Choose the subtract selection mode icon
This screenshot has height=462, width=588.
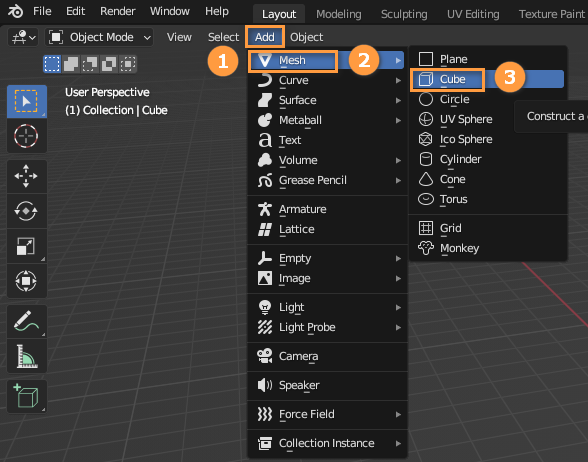click(x=90, y=64)
